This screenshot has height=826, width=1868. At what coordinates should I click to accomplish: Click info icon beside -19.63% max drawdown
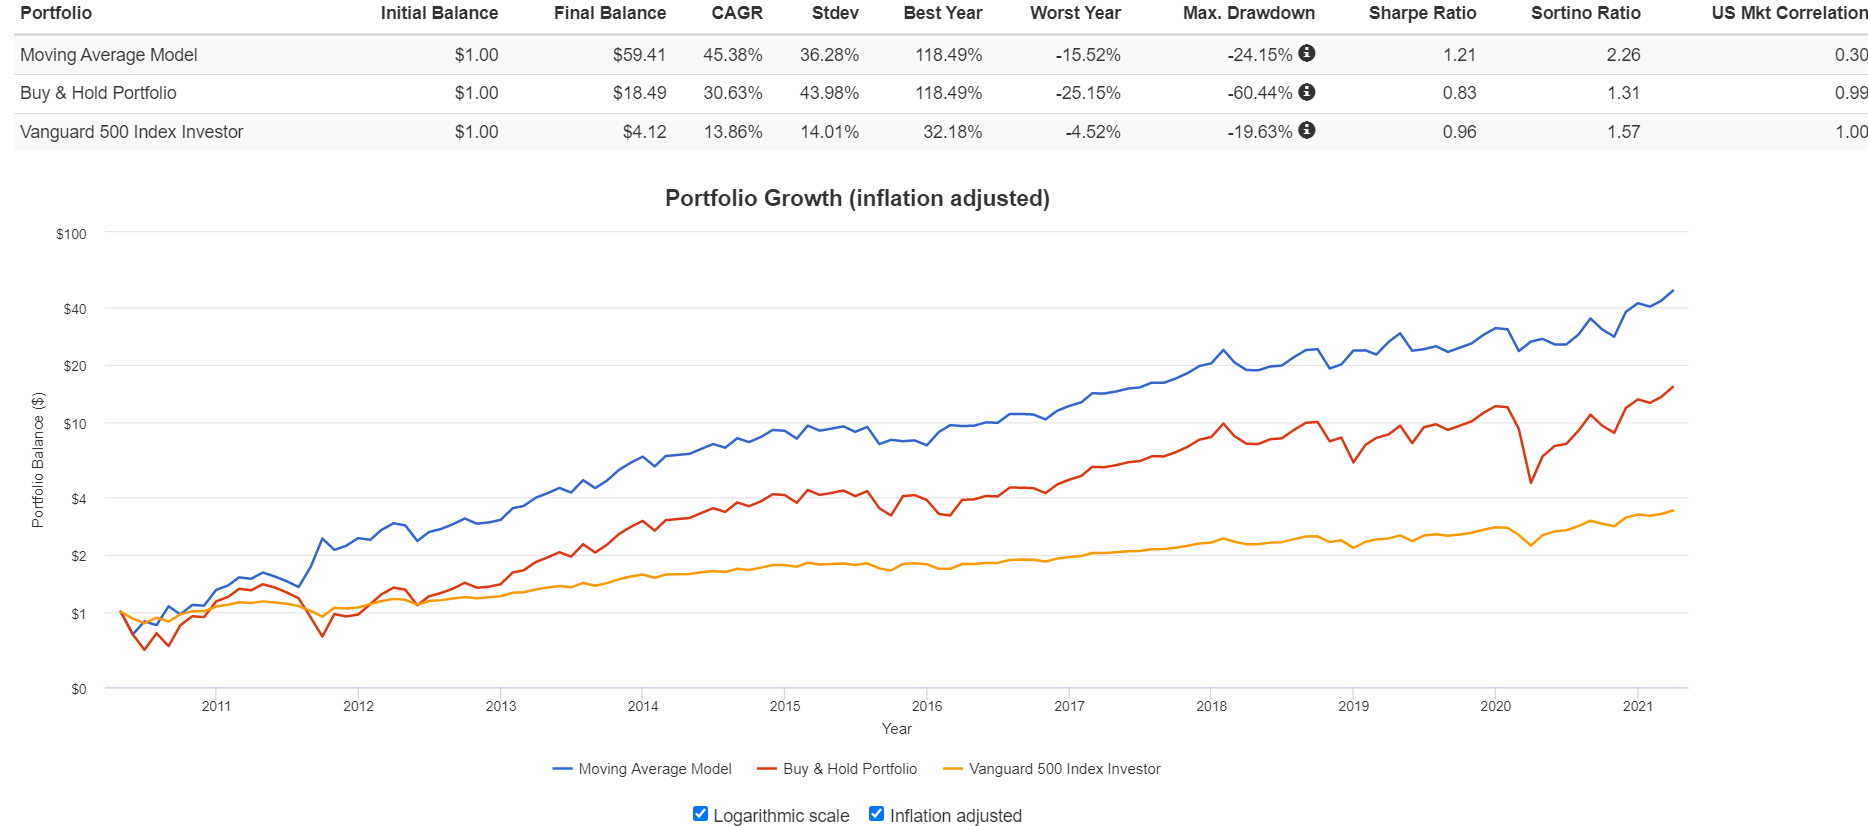pos(1307,130)
